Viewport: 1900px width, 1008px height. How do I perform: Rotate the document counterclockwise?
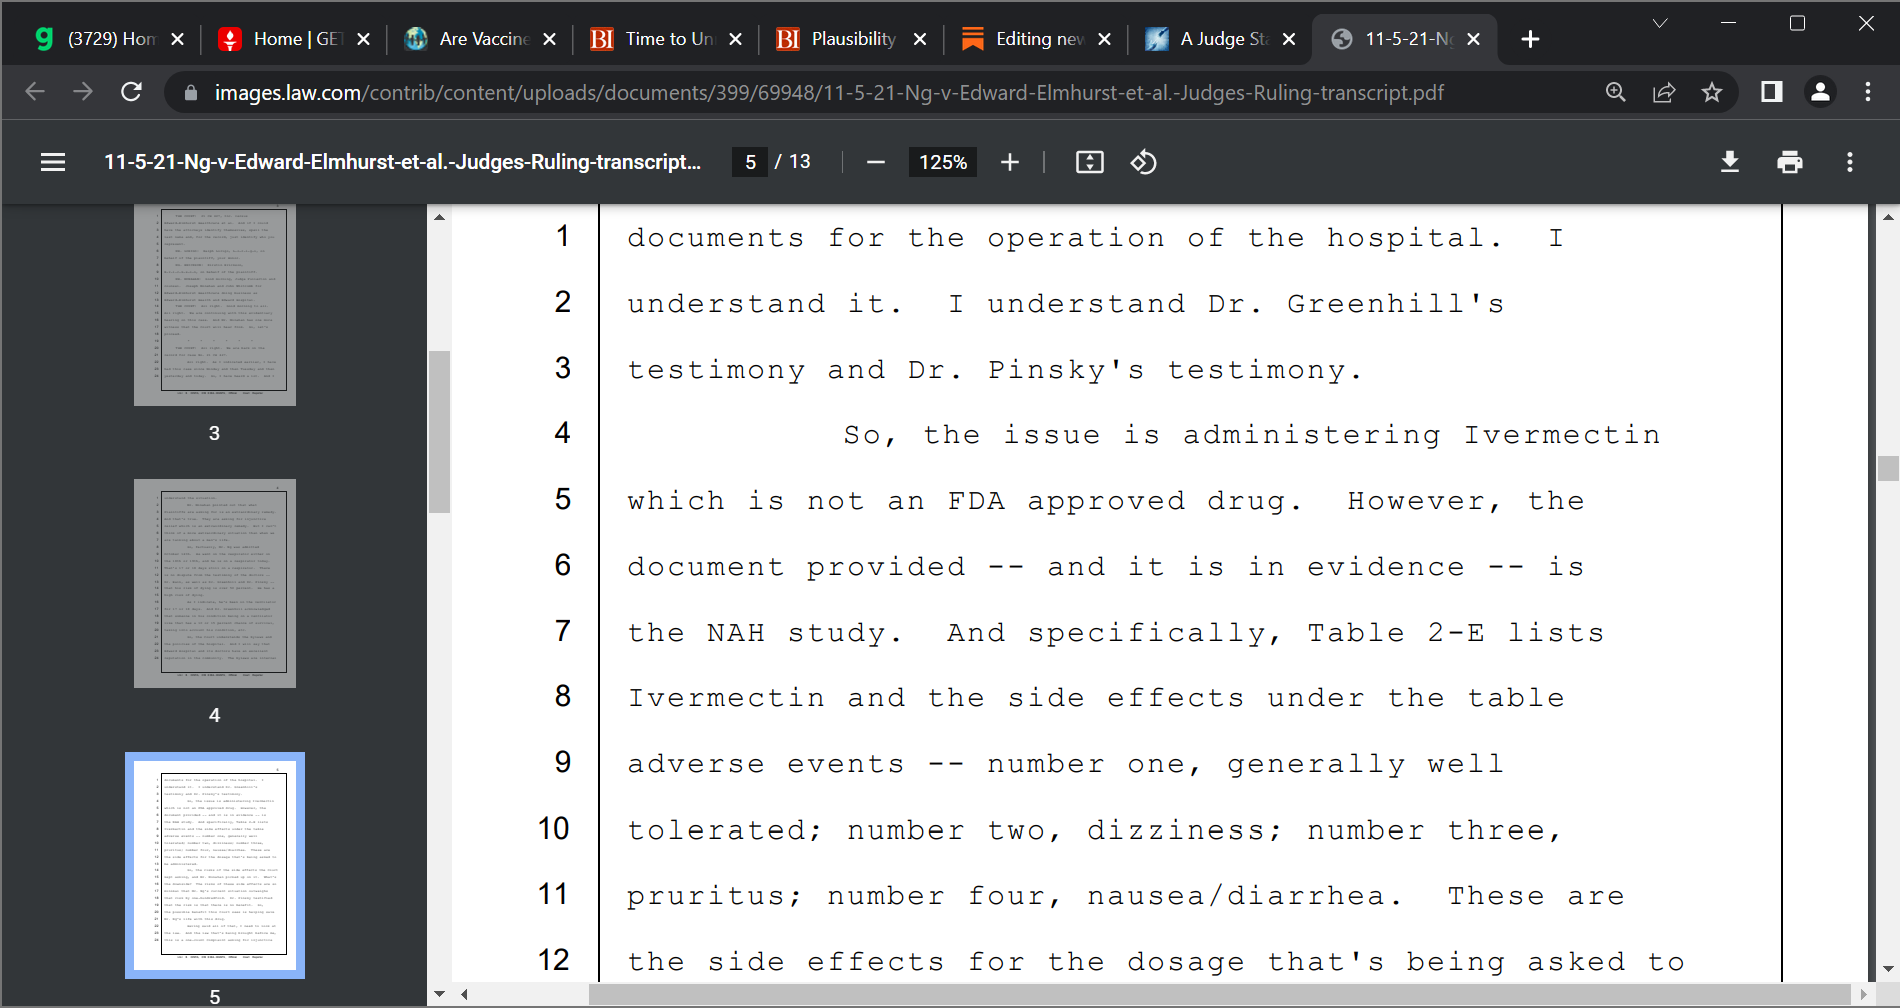pyautogui.click(x=1143, y=162)
